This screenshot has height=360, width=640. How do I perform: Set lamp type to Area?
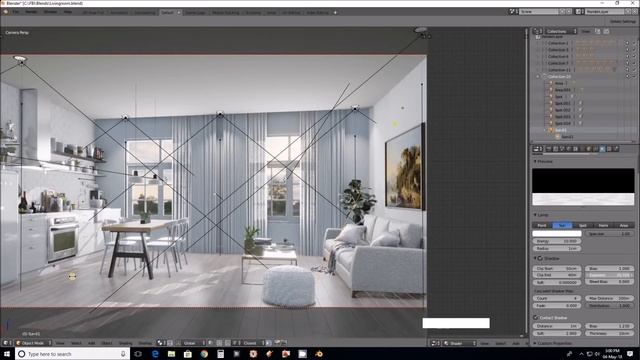click(624, 225)
